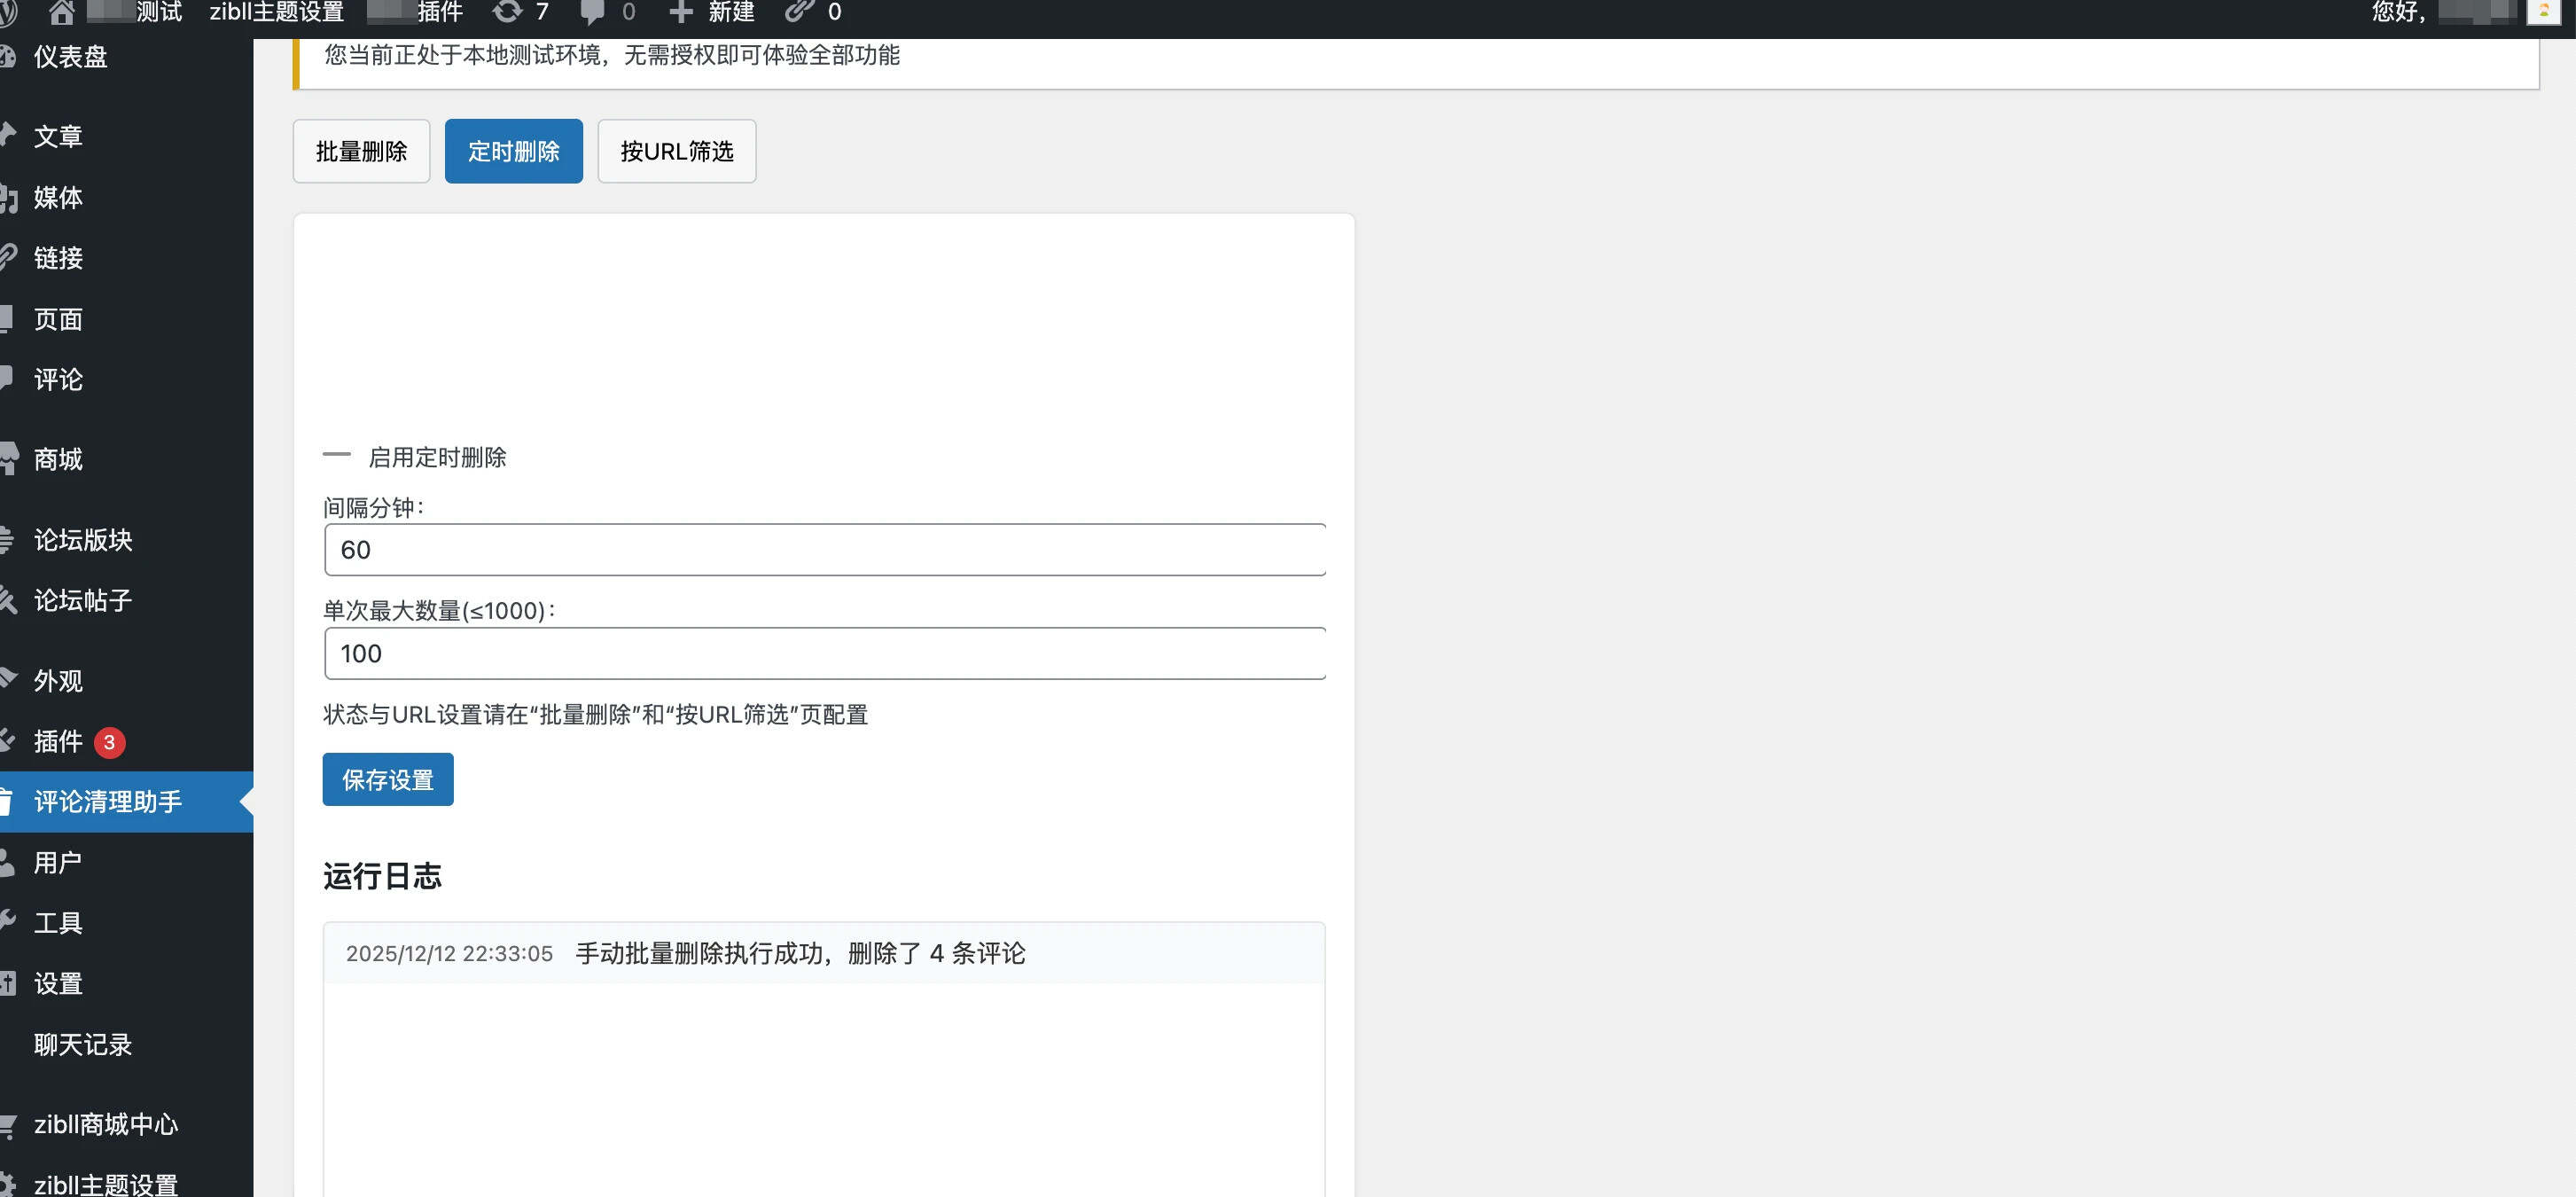Click the user avatar at top right
The image size is (2576, 1197).
click(x=2543, y=12)
